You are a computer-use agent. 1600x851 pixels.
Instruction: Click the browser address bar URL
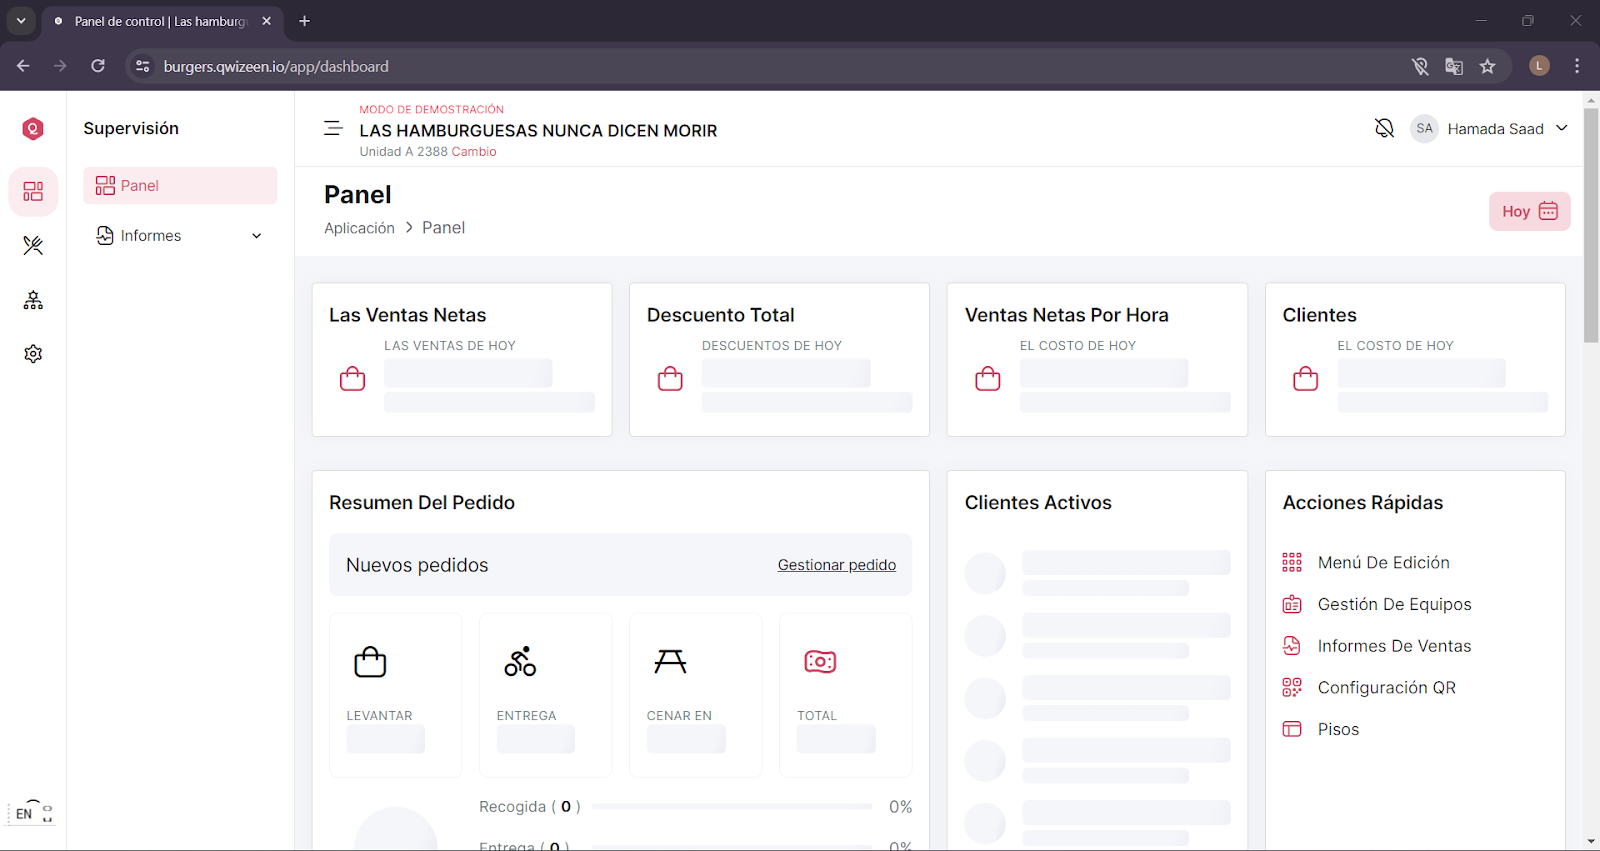(x=276, y=66)
